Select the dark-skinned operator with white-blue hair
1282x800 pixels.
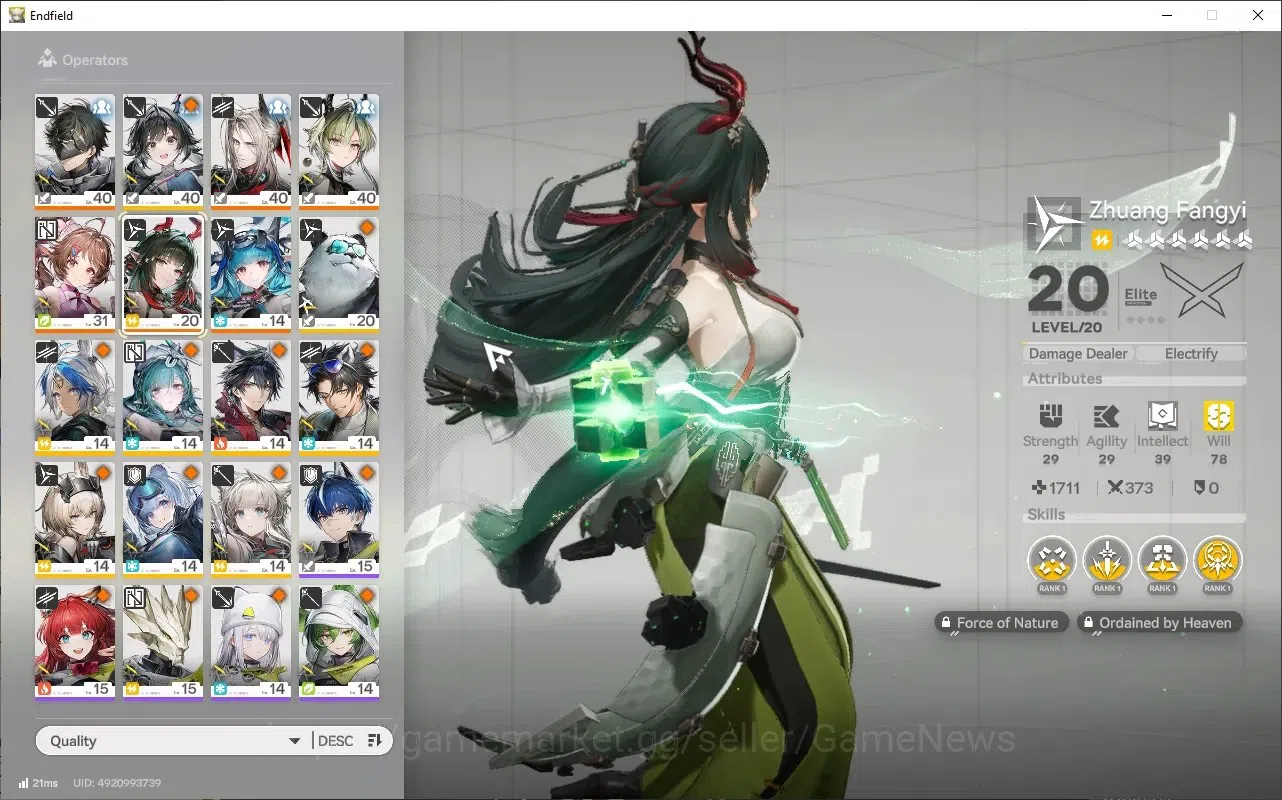pyautogui.click(x=75, y=398)
